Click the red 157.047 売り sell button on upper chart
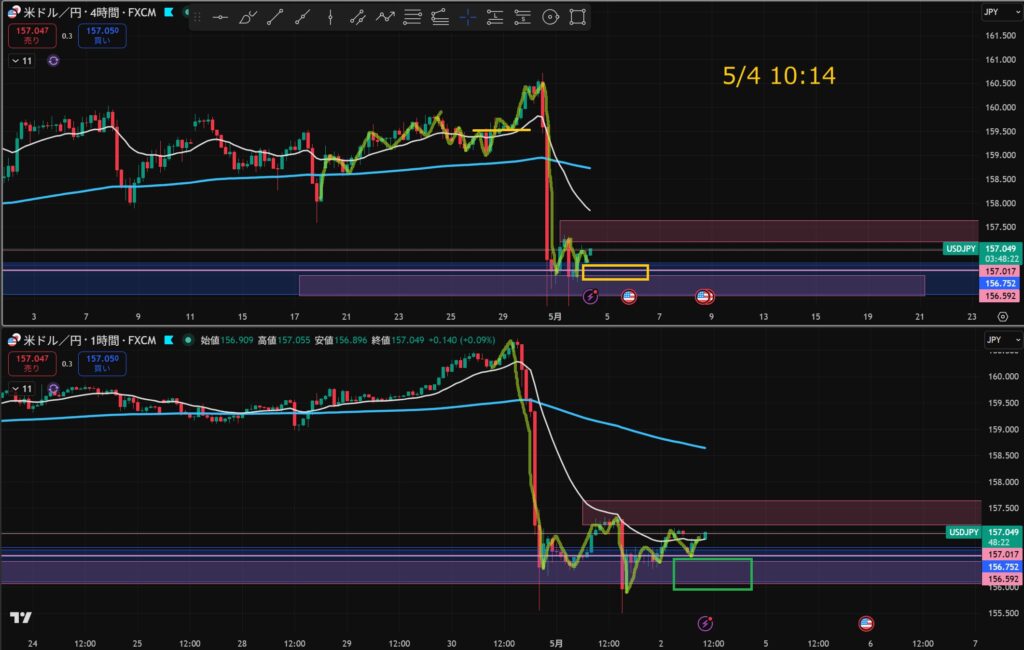This screenshot has width=1024, height=650. pos(32,35)
